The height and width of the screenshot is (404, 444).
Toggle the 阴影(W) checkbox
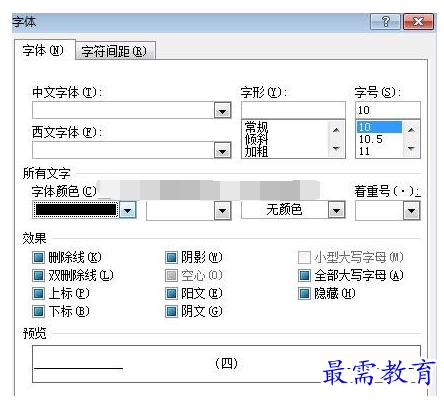(x=171, y=257)
